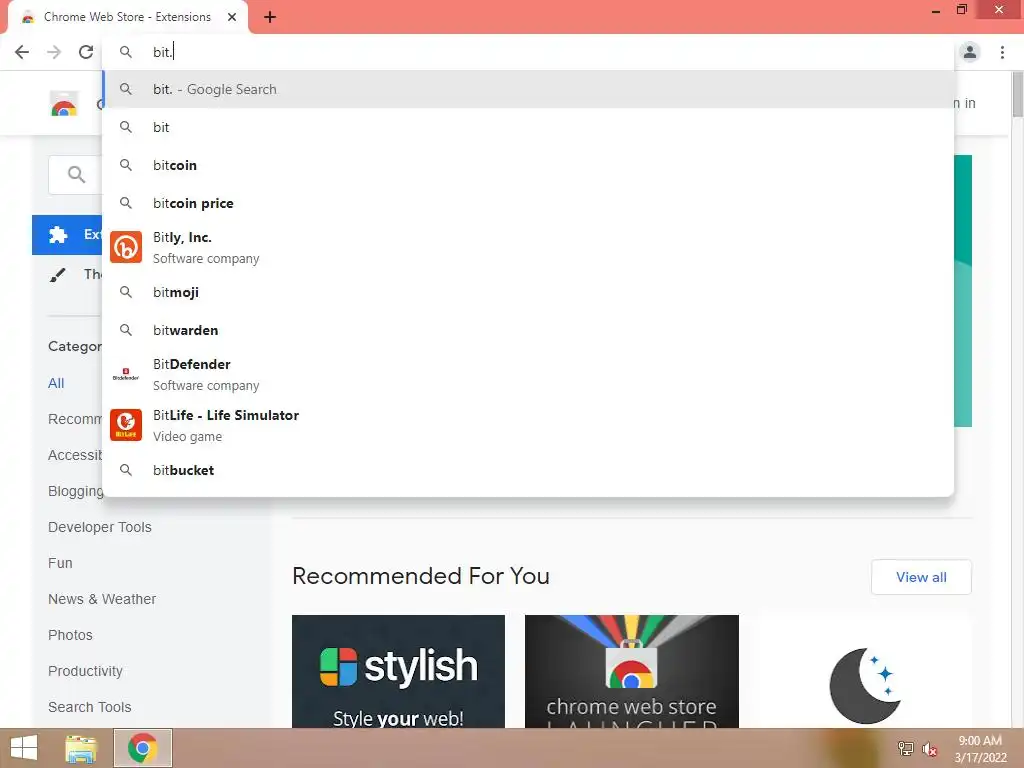This screenshot has width=1024, height=768.
Task: Open the taskbar clock showing 9:00 AM
Action: (x=980, y=749)
